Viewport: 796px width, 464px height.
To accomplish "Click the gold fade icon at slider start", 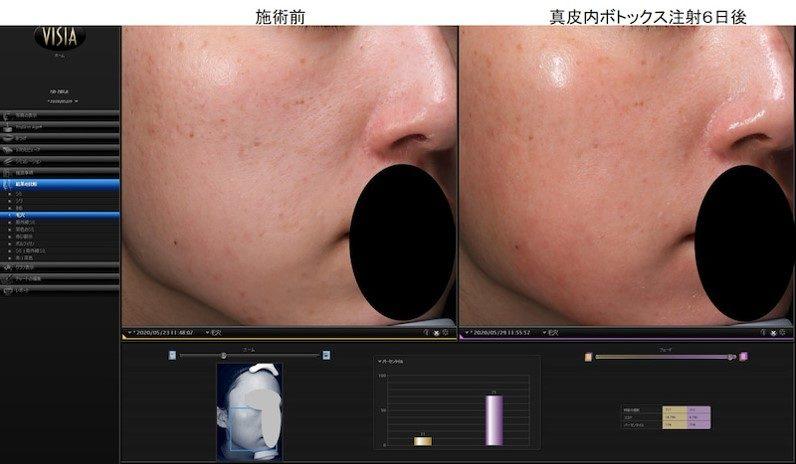I will click(x=588, y=356).
